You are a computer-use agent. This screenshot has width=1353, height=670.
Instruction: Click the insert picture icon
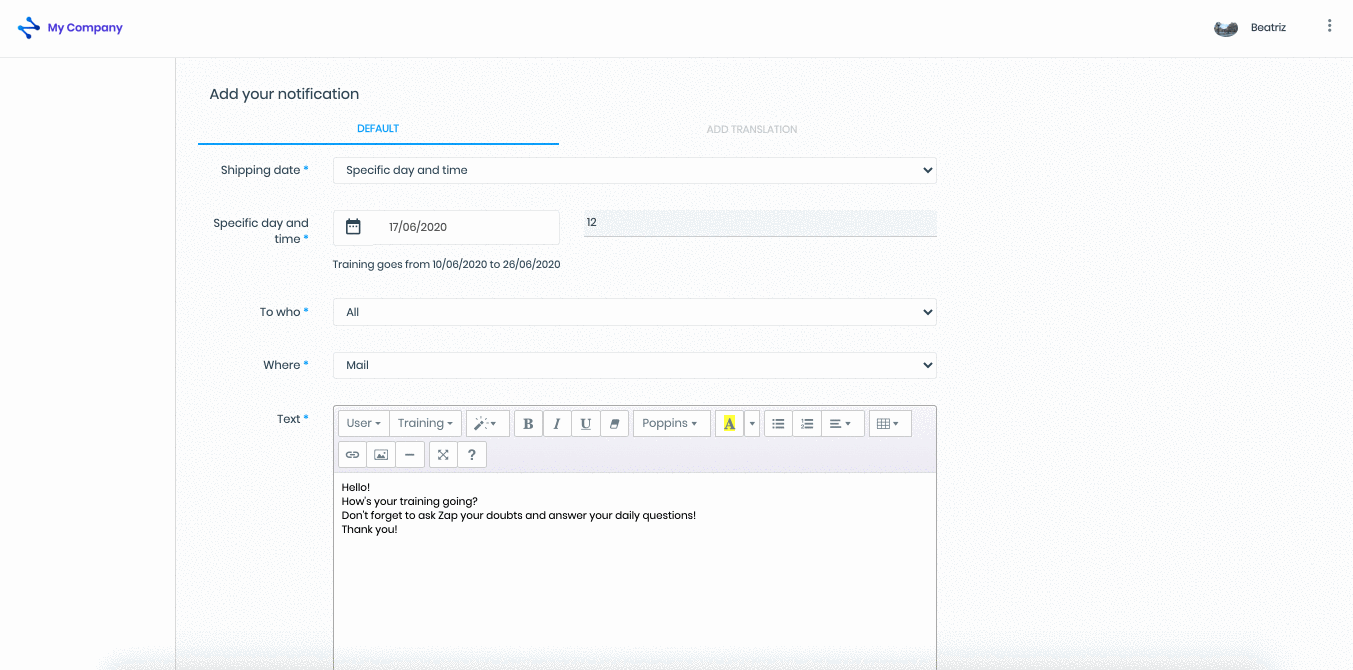pyautogui.click(x=381, y=455)
